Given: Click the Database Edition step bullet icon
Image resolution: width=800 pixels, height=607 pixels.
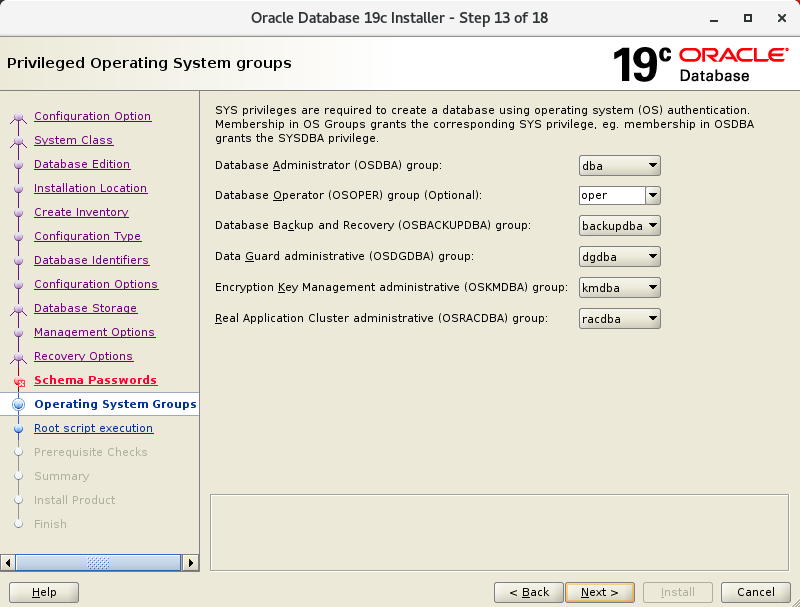Looking at the screenshot, I should coord(18,165).
